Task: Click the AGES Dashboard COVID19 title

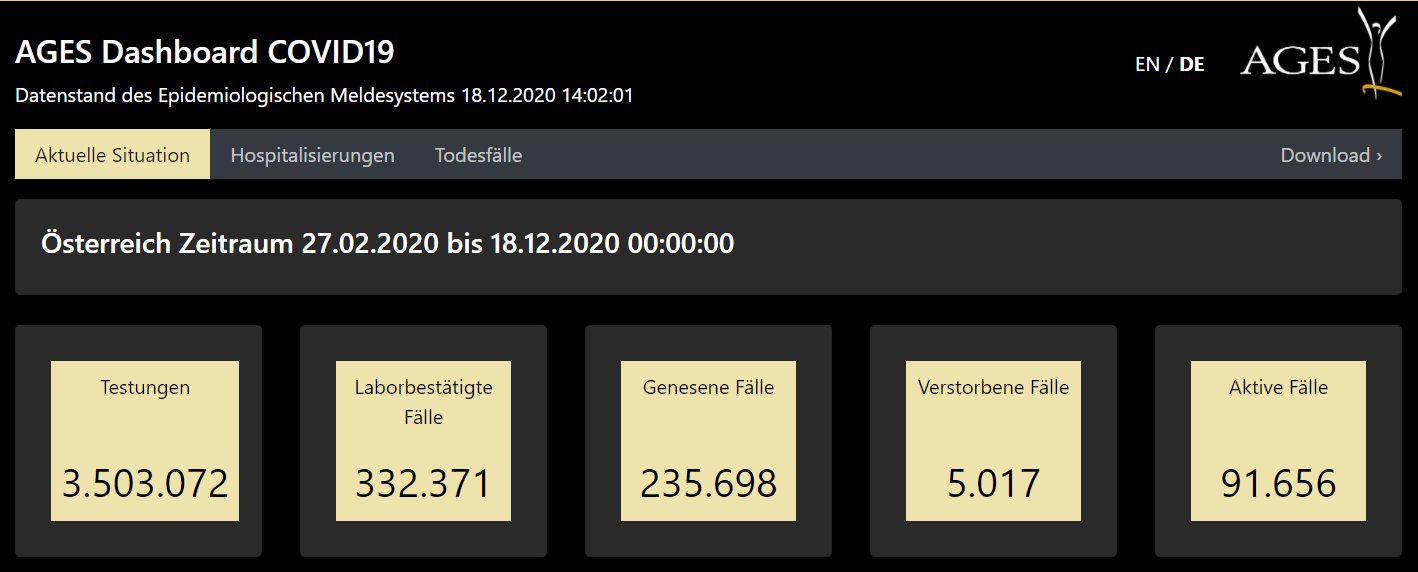Action: tap(205, 53)
